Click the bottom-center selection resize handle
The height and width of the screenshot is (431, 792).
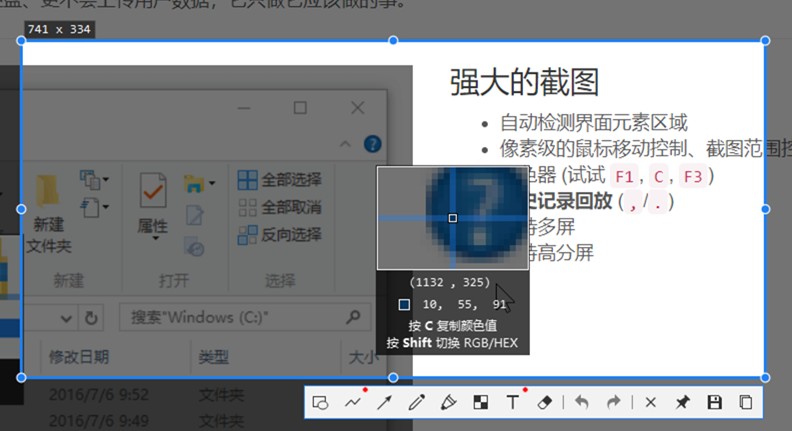click(x=393, y=377)
